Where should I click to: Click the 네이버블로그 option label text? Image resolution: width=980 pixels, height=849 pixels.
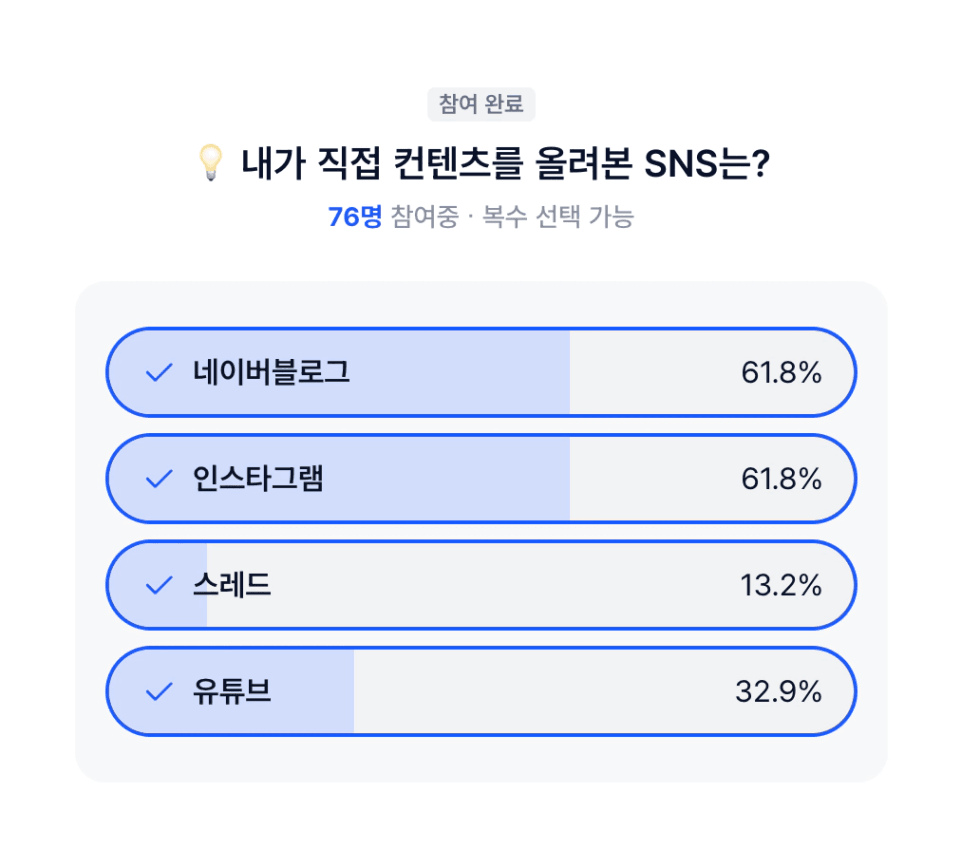271,373
